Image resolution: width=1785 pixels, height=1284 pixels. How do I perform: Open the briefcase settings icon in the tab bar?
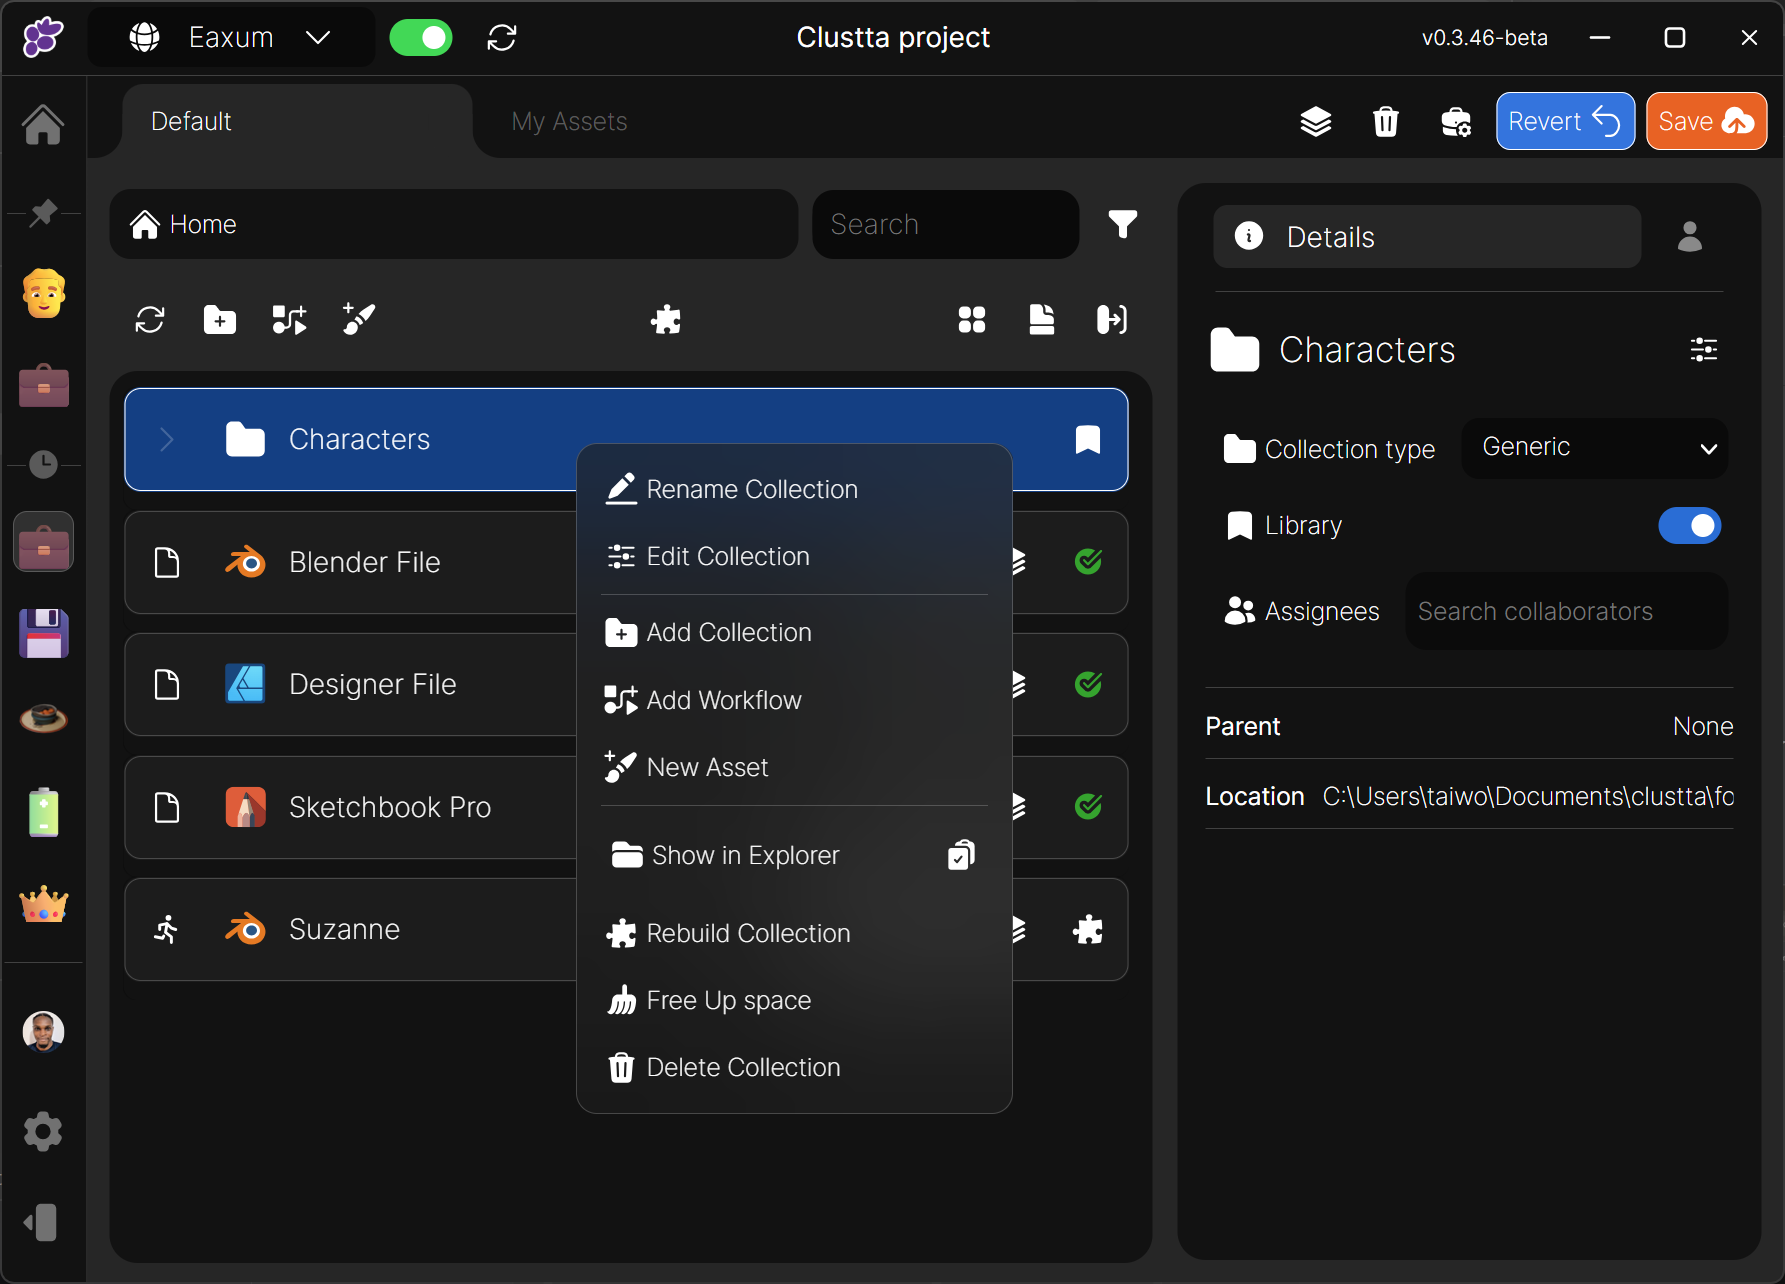[x=1455, y=122]
